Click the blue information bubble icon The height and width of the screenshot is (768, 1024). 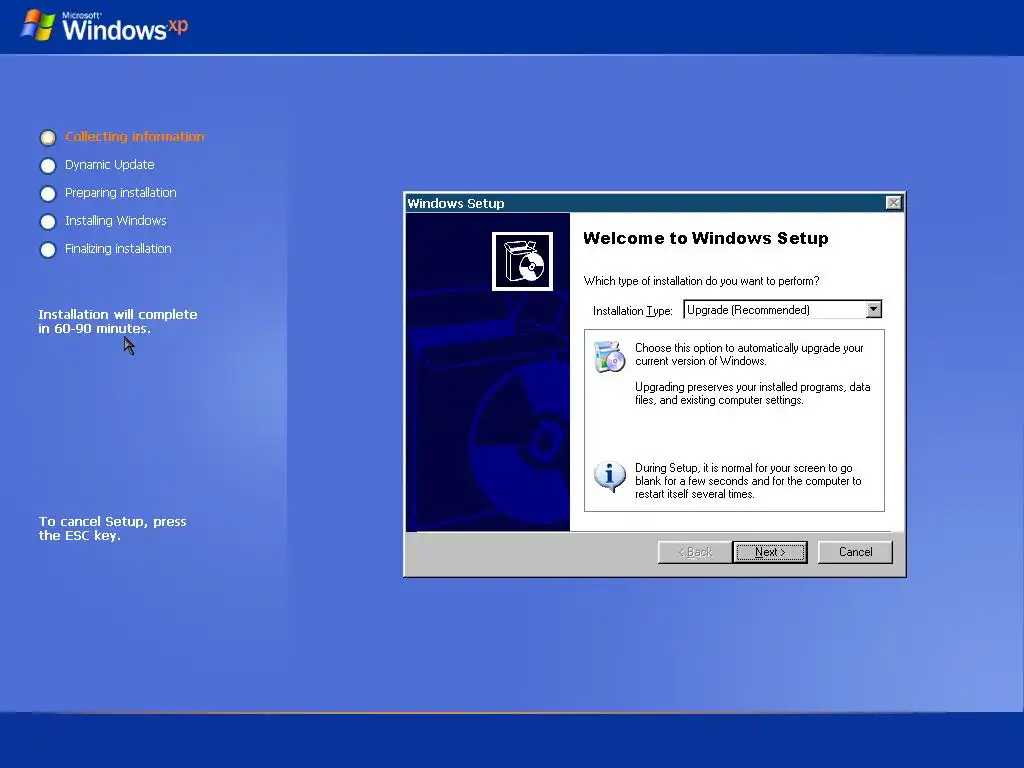pyautogui.click(x=609, y=476)
